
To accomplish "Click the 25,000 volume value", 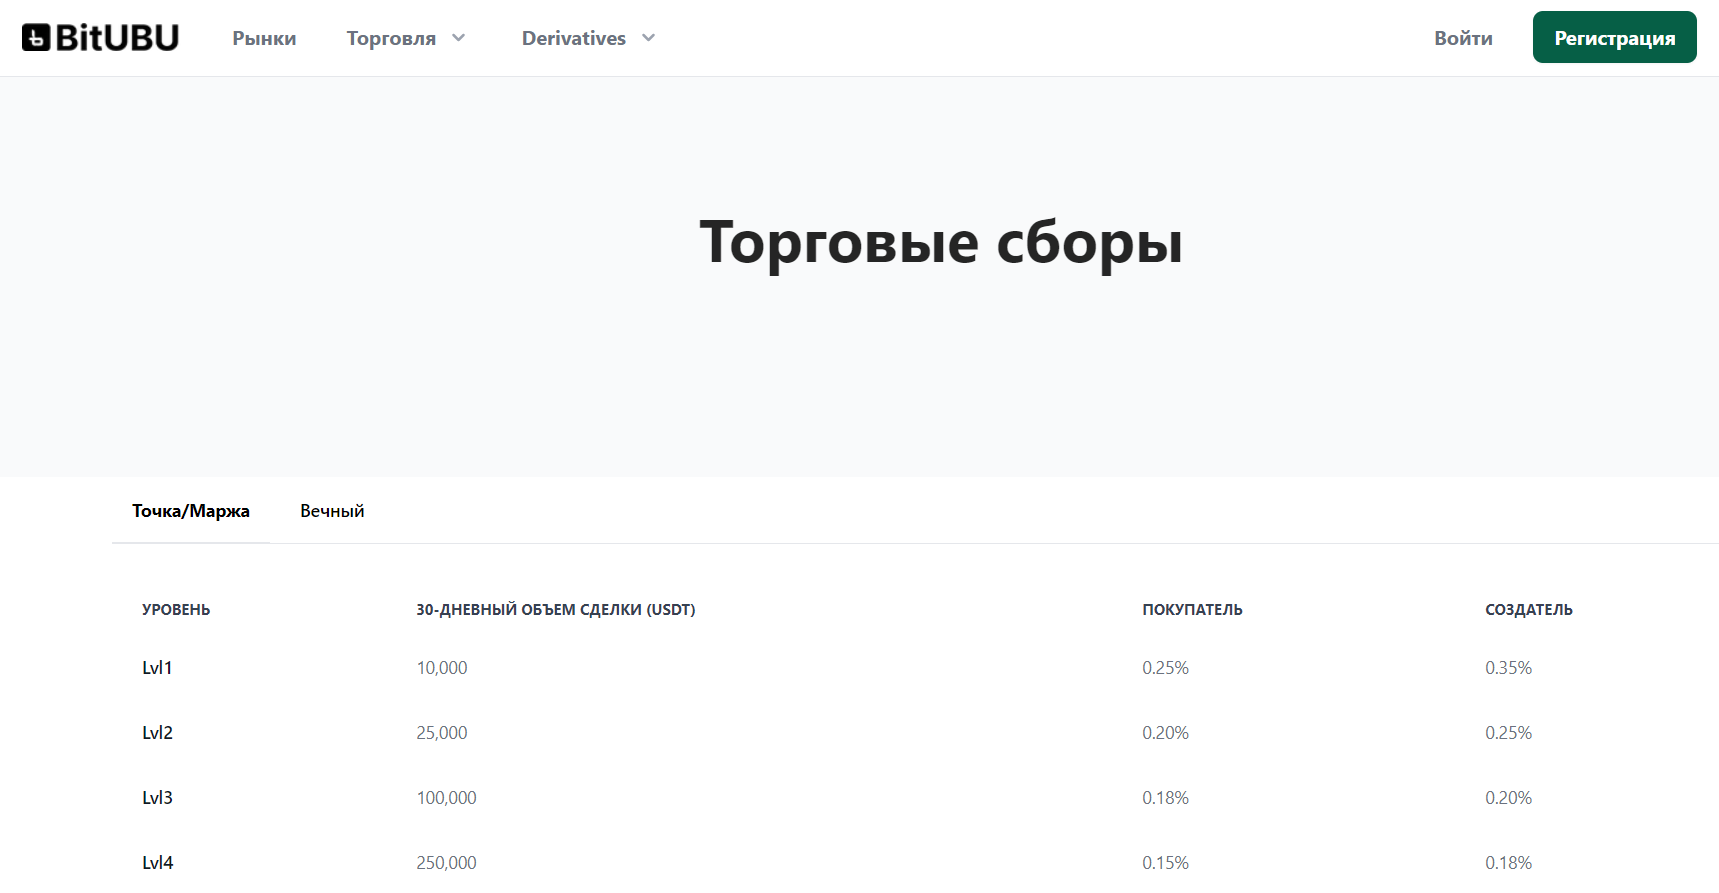I will pyautogui.click(x=442, y=733).
